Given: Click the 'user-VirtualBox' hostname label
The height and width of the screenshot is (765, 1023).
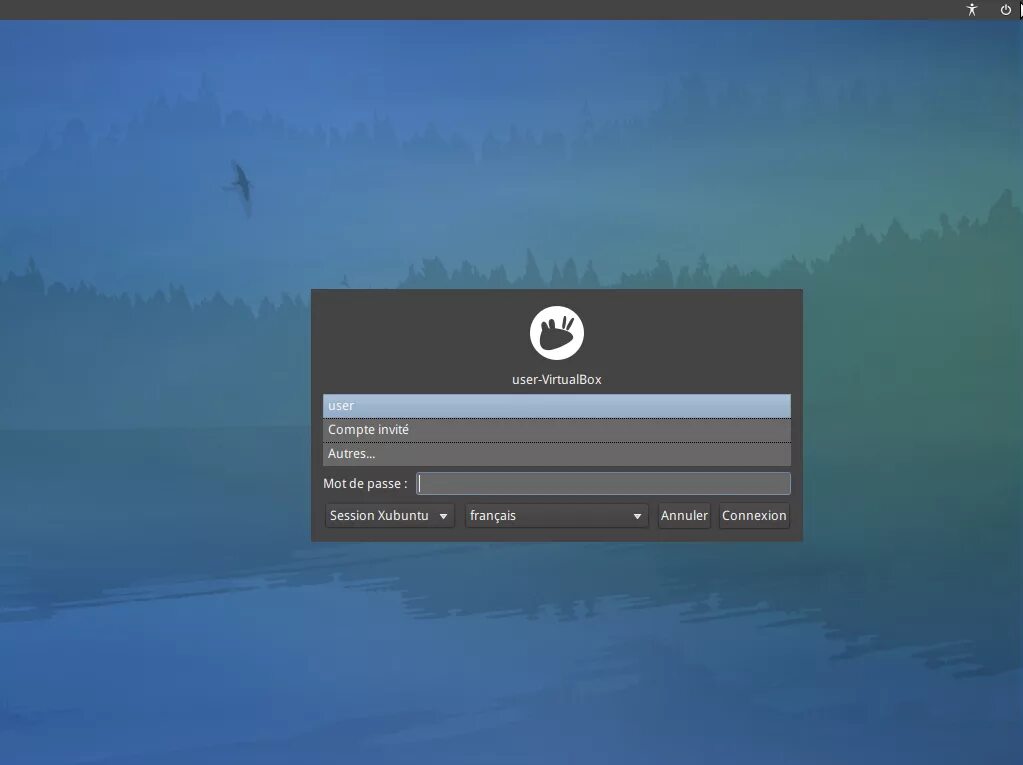Looking at the screenshot, I should coord(556,379).
